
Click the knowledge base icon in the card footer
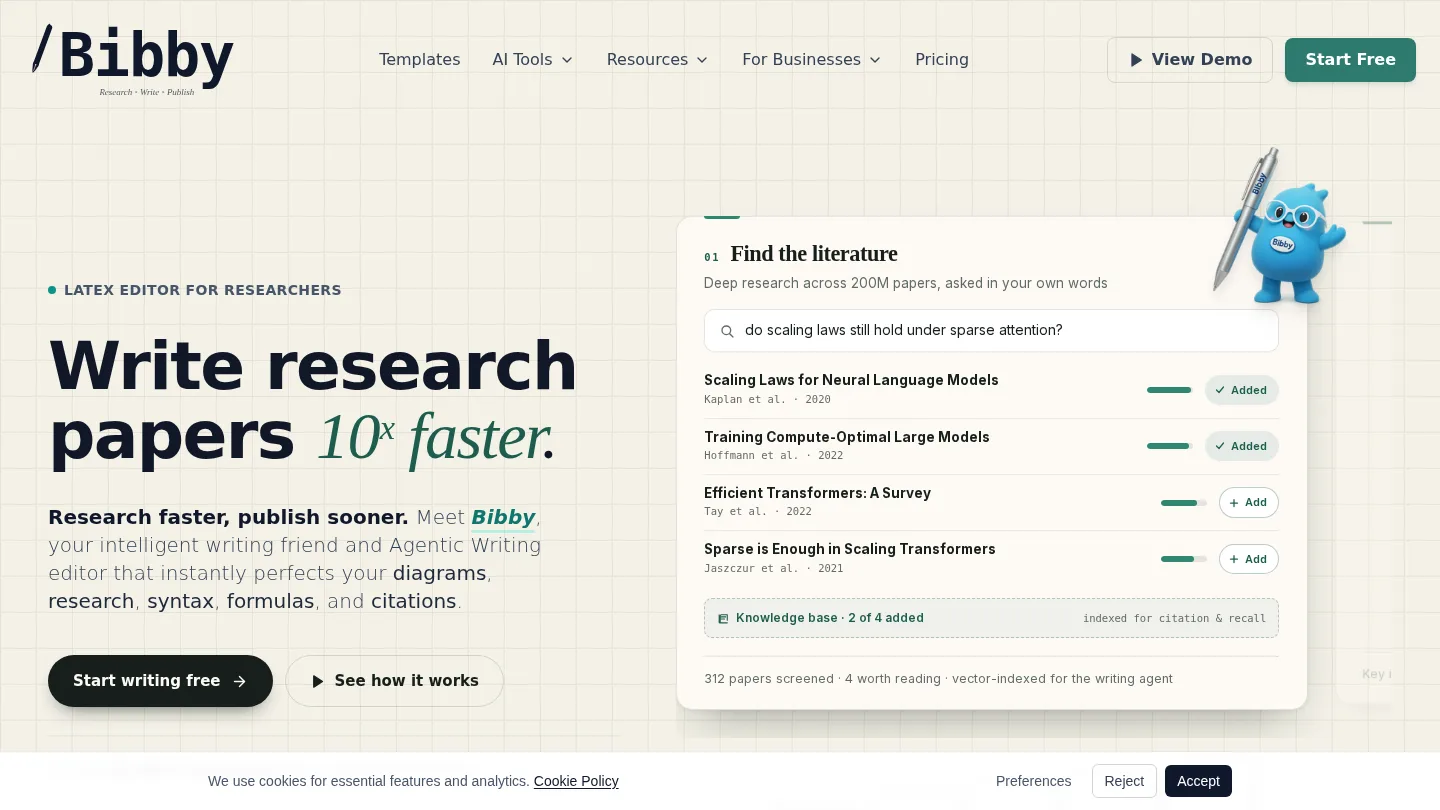[723, 619]
